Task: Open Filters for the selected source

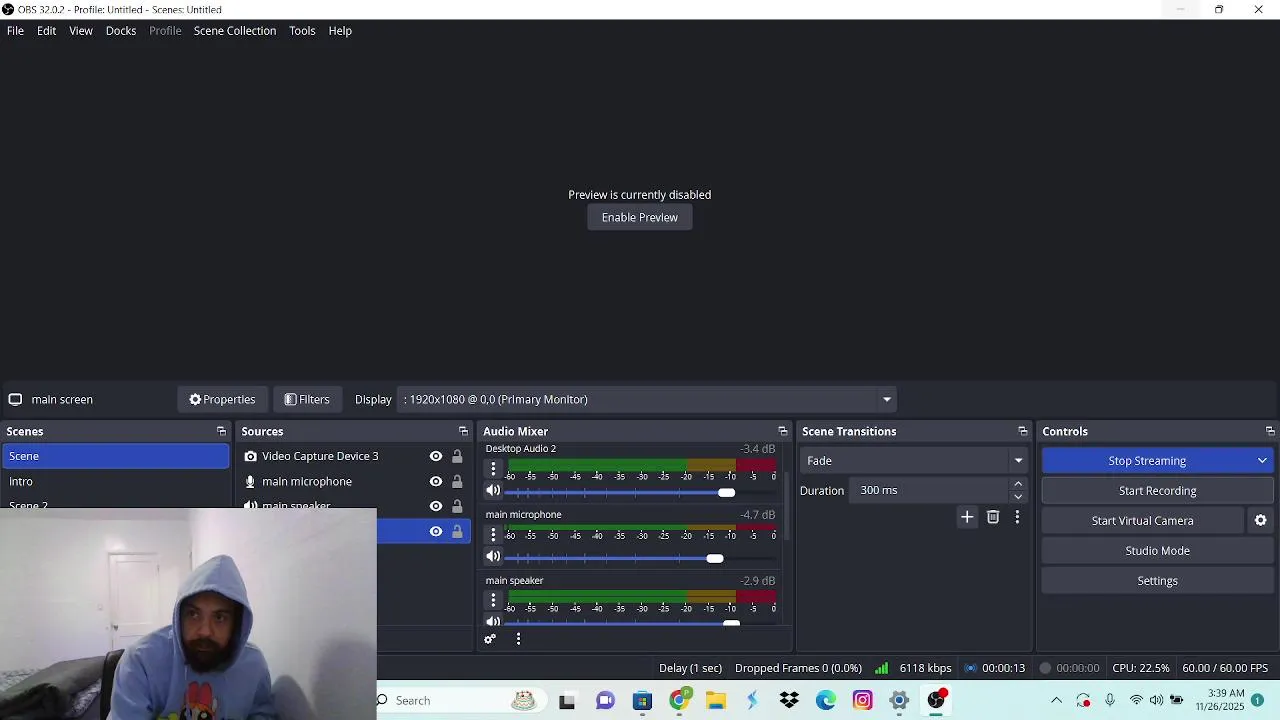Action: pos(307,399)
